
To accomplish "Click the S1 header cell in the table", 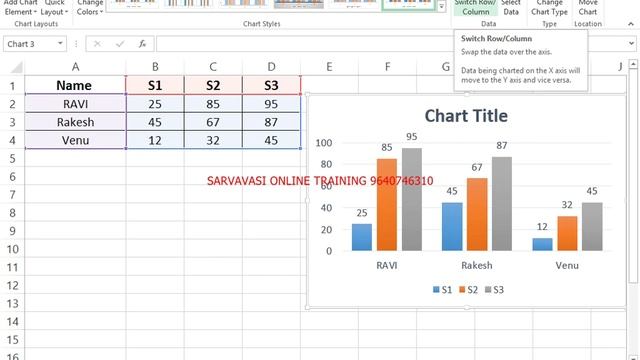I will click(x=155, y=85).
